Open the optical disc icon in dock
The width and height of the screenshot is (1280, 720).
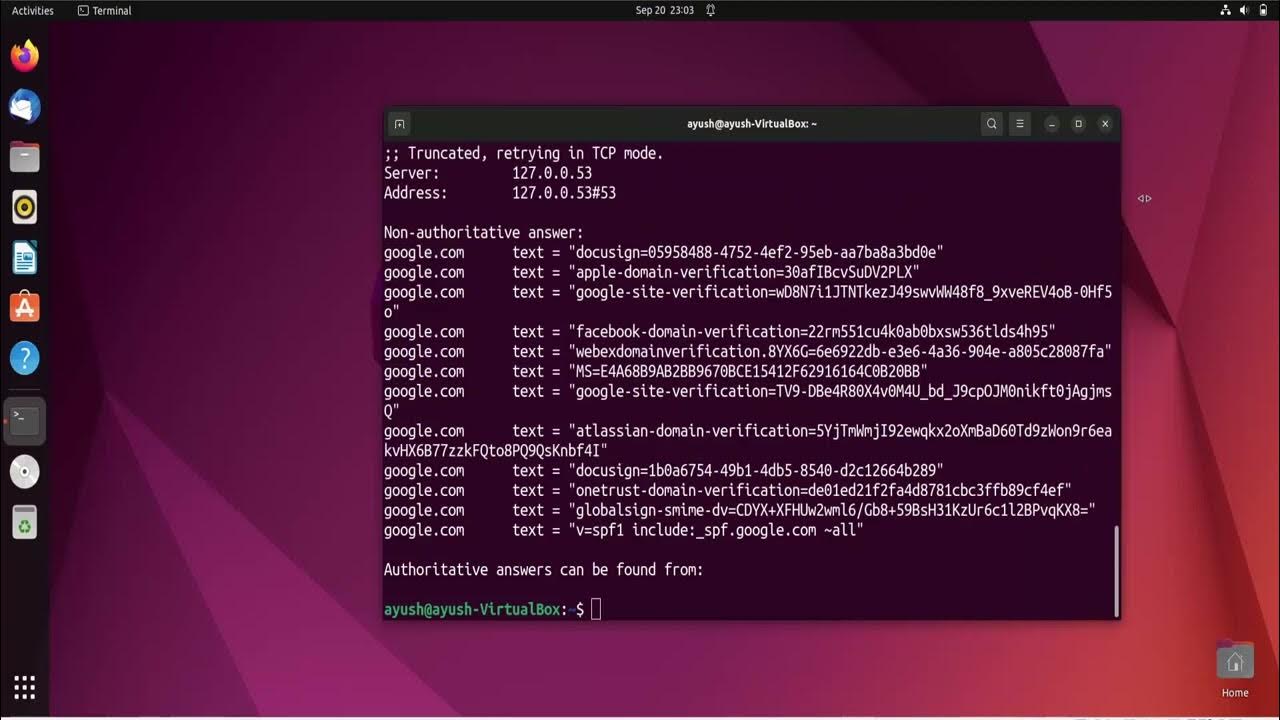tap(25, 472)
